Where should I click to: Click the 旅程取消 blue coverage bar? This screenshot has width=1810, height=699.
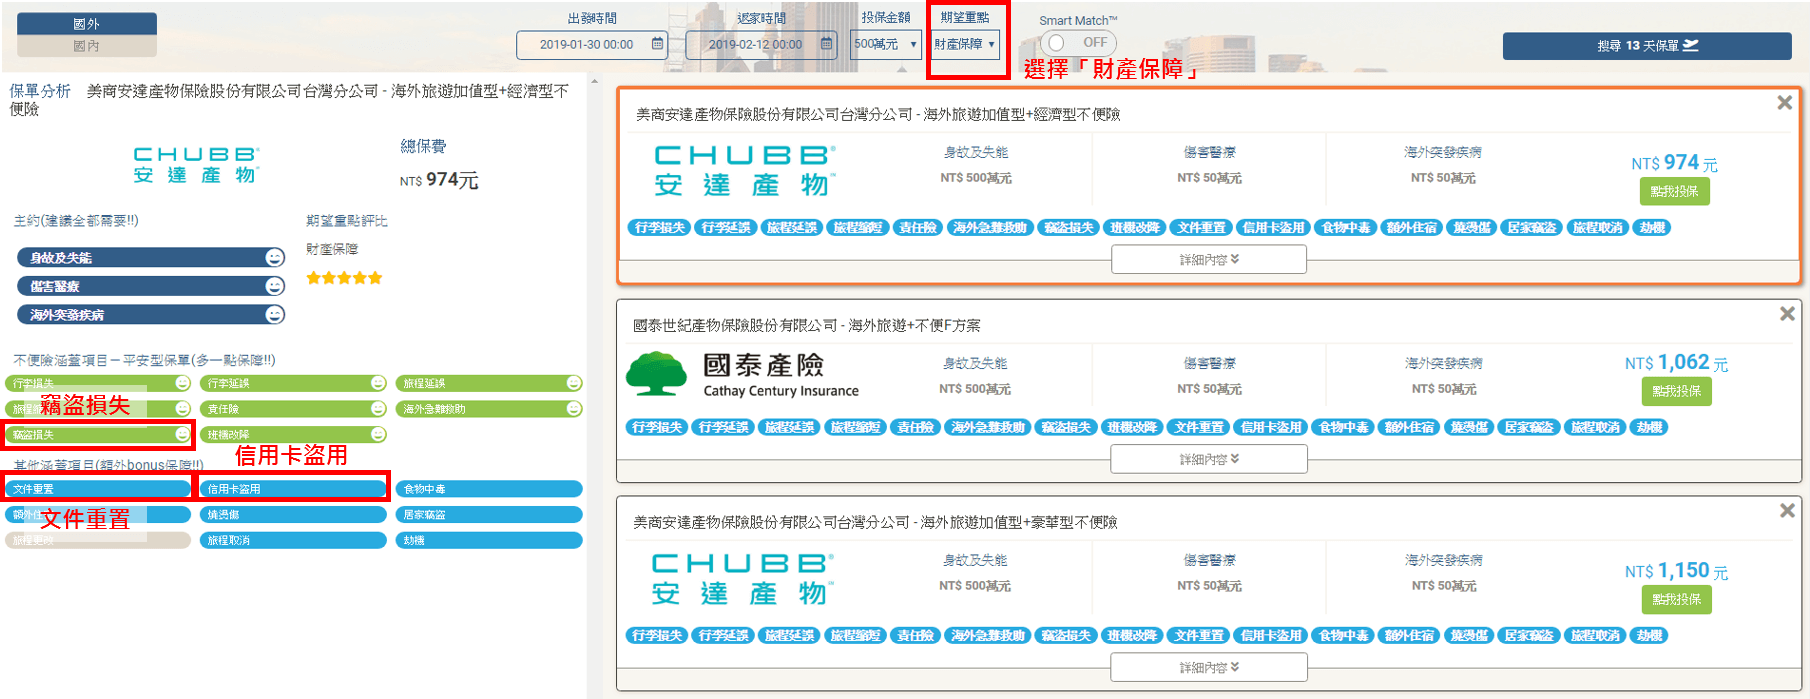point(294,540)
